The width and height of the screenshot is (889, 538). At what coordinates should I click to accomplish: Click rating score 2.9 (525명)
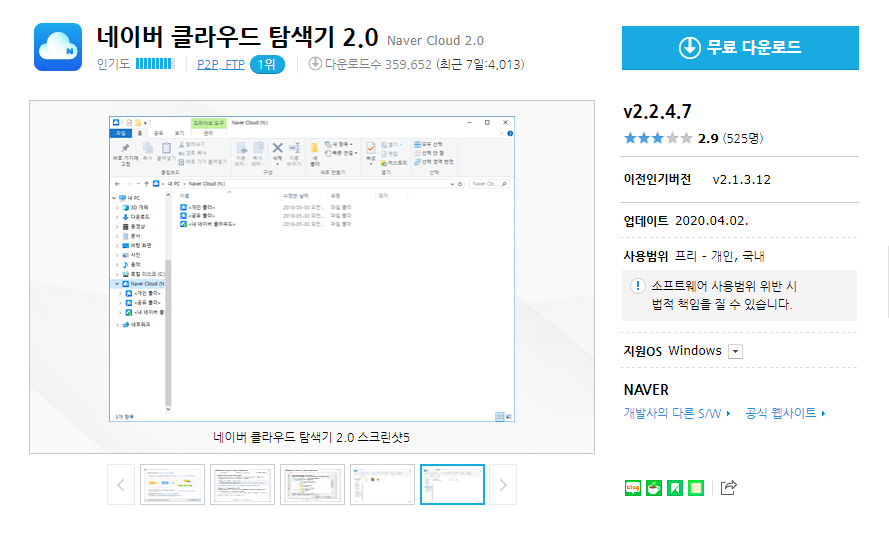pyautogui.click(x=730, y=138)
